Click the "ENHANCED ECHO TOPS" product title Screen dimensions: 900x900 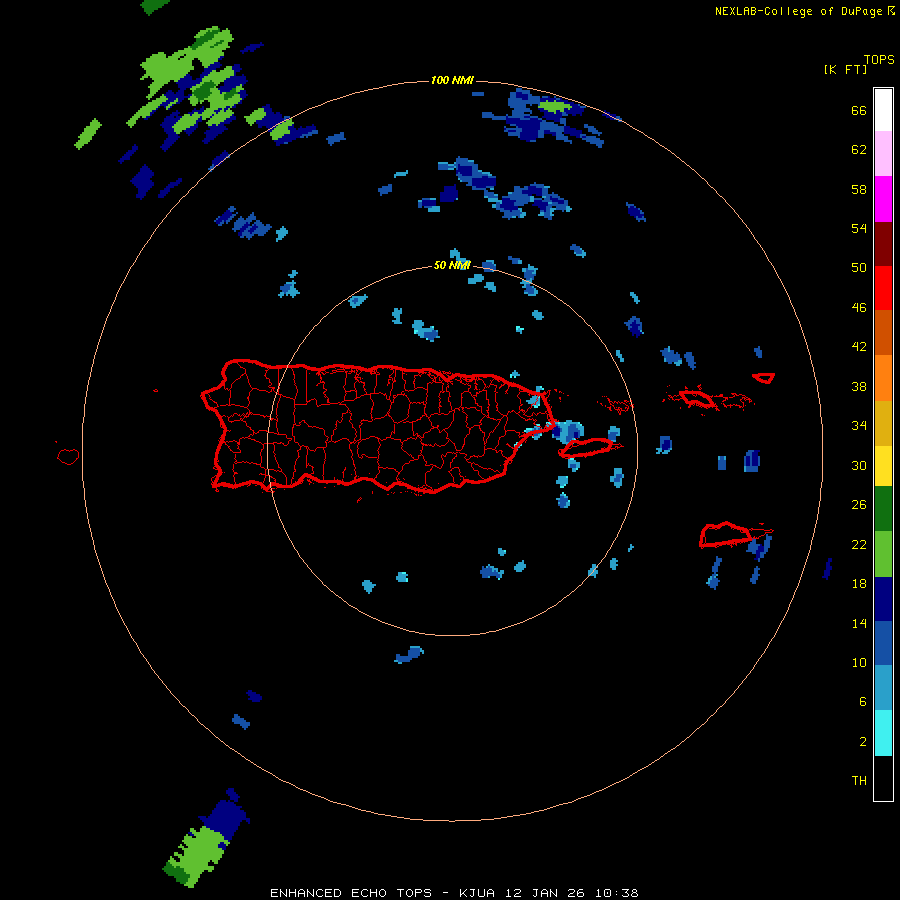point(351,893)
